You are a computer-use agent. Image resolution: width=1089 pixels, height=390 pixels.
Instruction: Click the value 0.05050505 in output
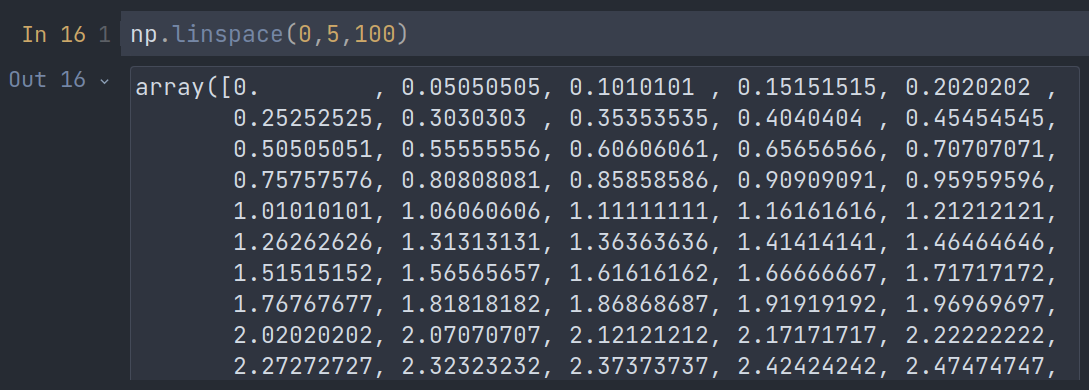point(471,87)
